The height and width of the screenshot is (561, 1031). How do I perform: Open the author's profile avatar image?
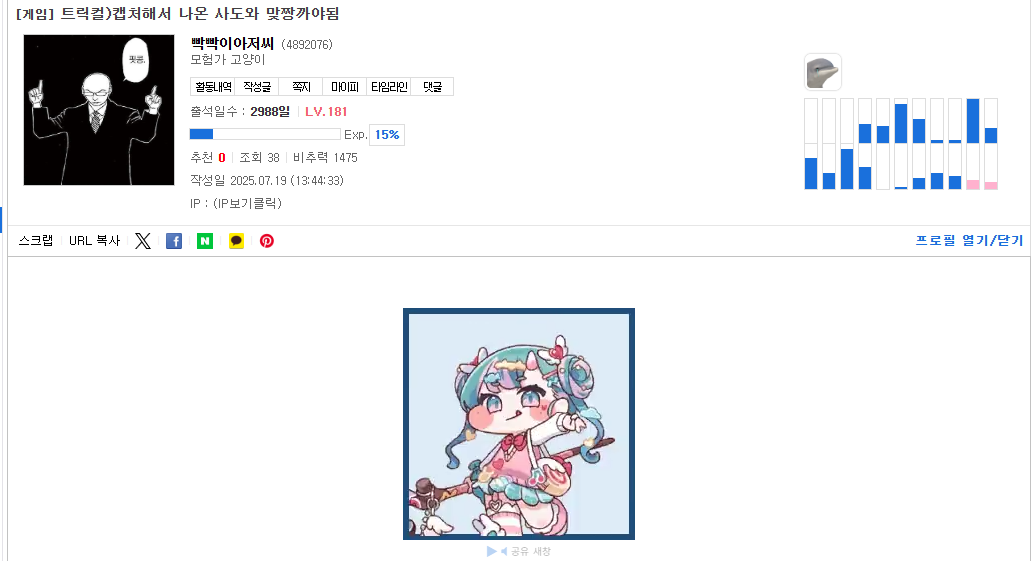pos(99,110)
